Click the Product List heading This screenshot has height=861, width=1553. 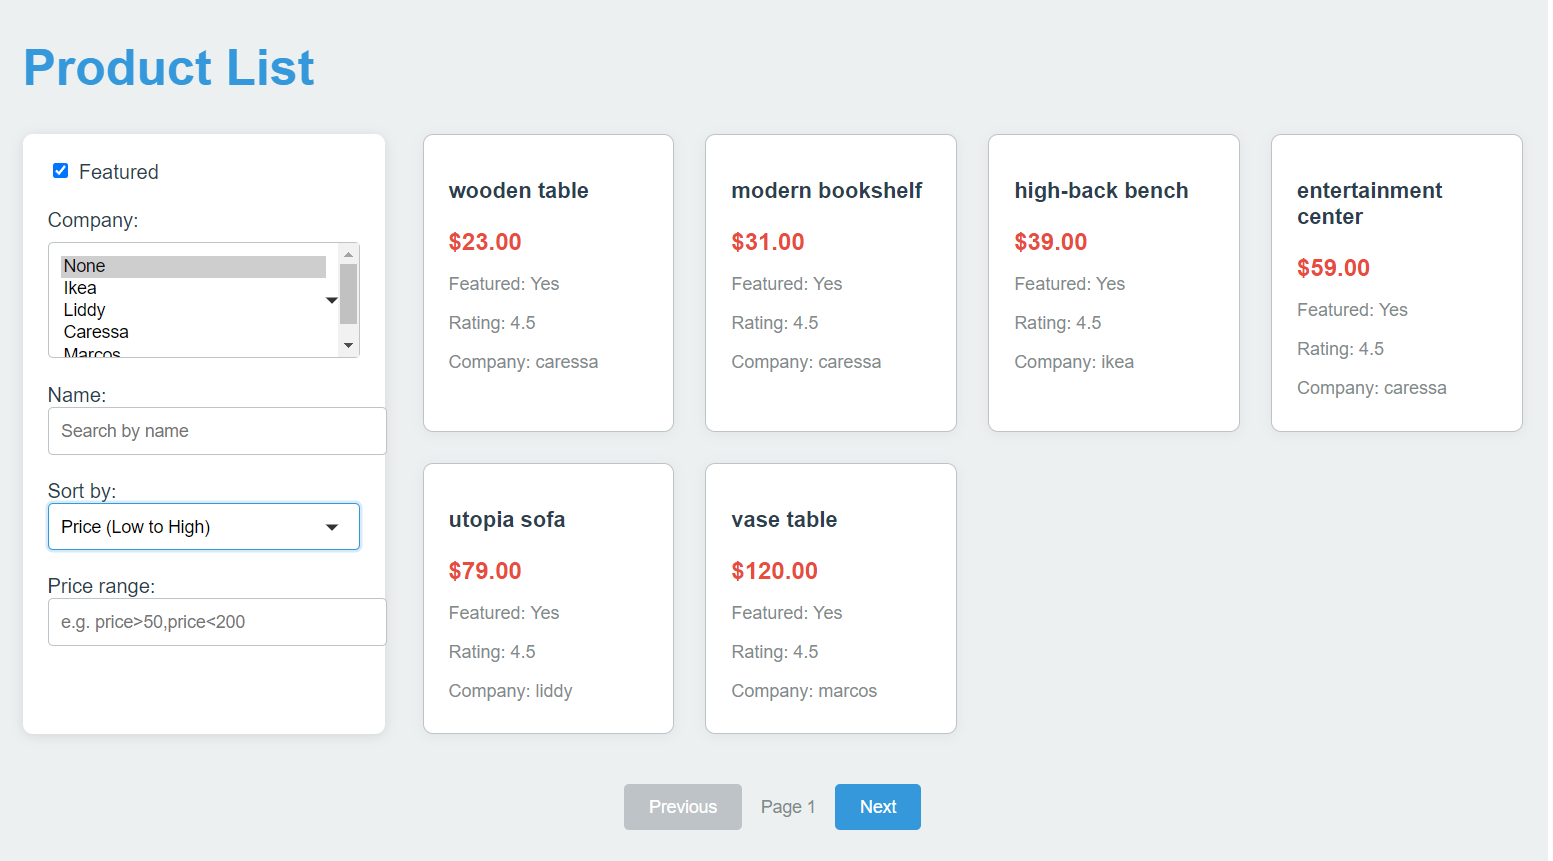pos(169,68)
